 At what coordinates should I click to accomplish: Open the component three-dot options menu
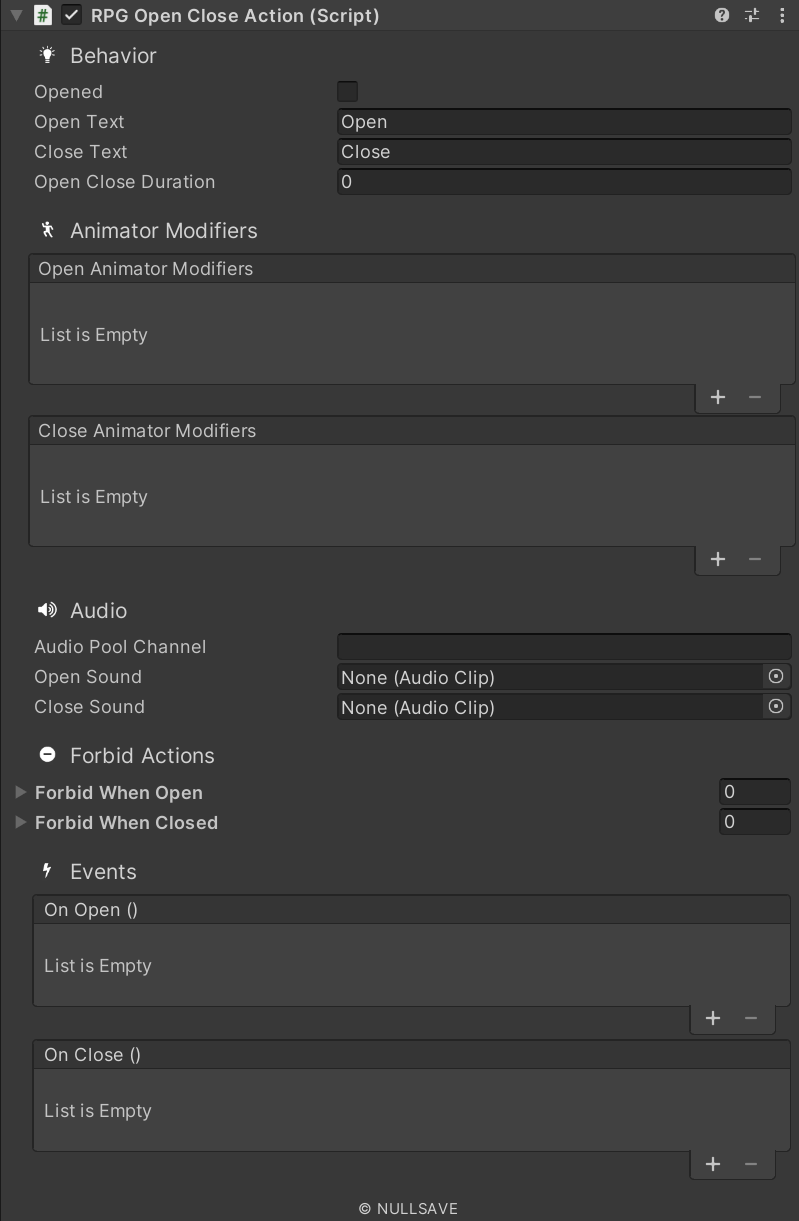tap(782, 16)
